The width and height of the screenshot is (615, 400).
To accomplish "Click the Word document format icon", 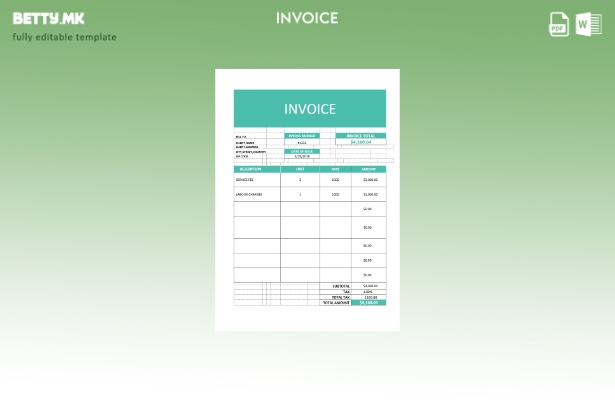I will tap(587, 25).
